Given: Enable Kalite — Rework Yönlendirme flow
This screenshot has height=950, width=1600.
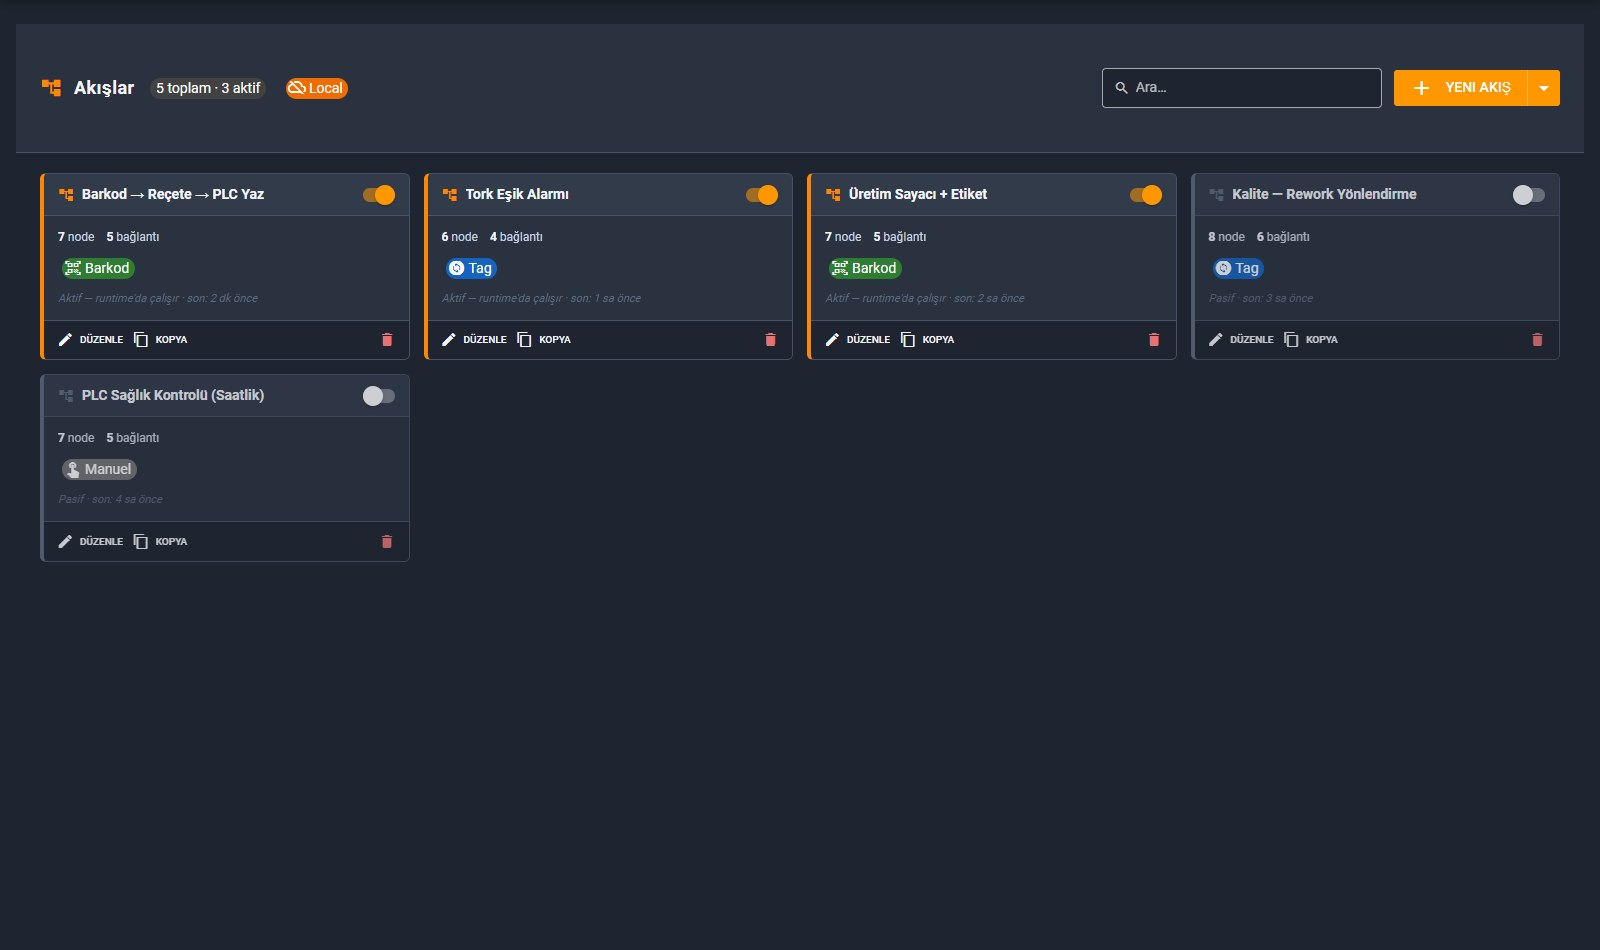Looking at the screenshot, I should (x=1529, y=195).
